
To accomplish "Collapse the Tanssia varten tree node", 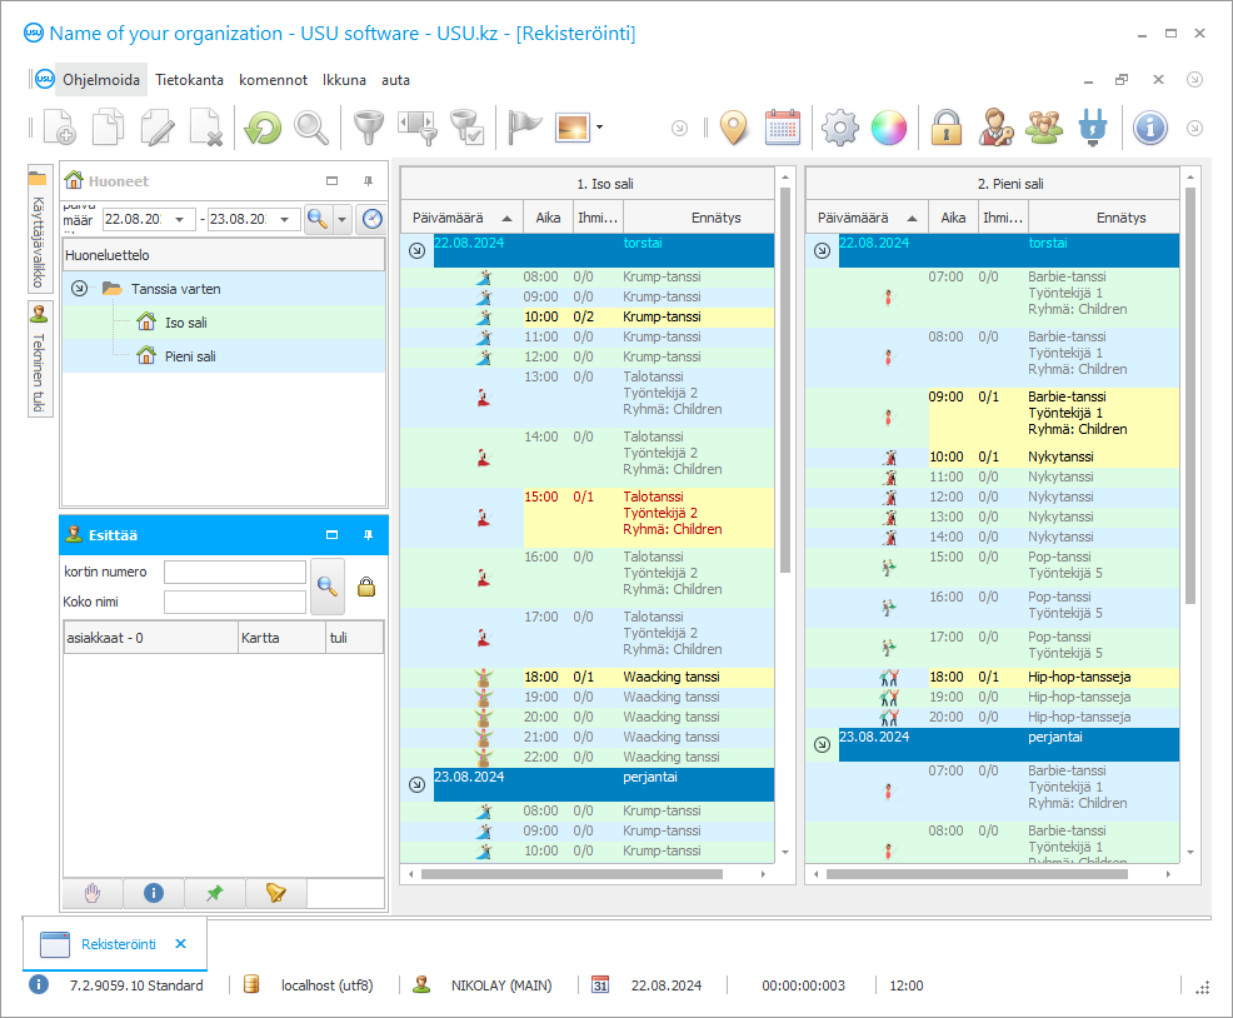I will click(79, 289).
